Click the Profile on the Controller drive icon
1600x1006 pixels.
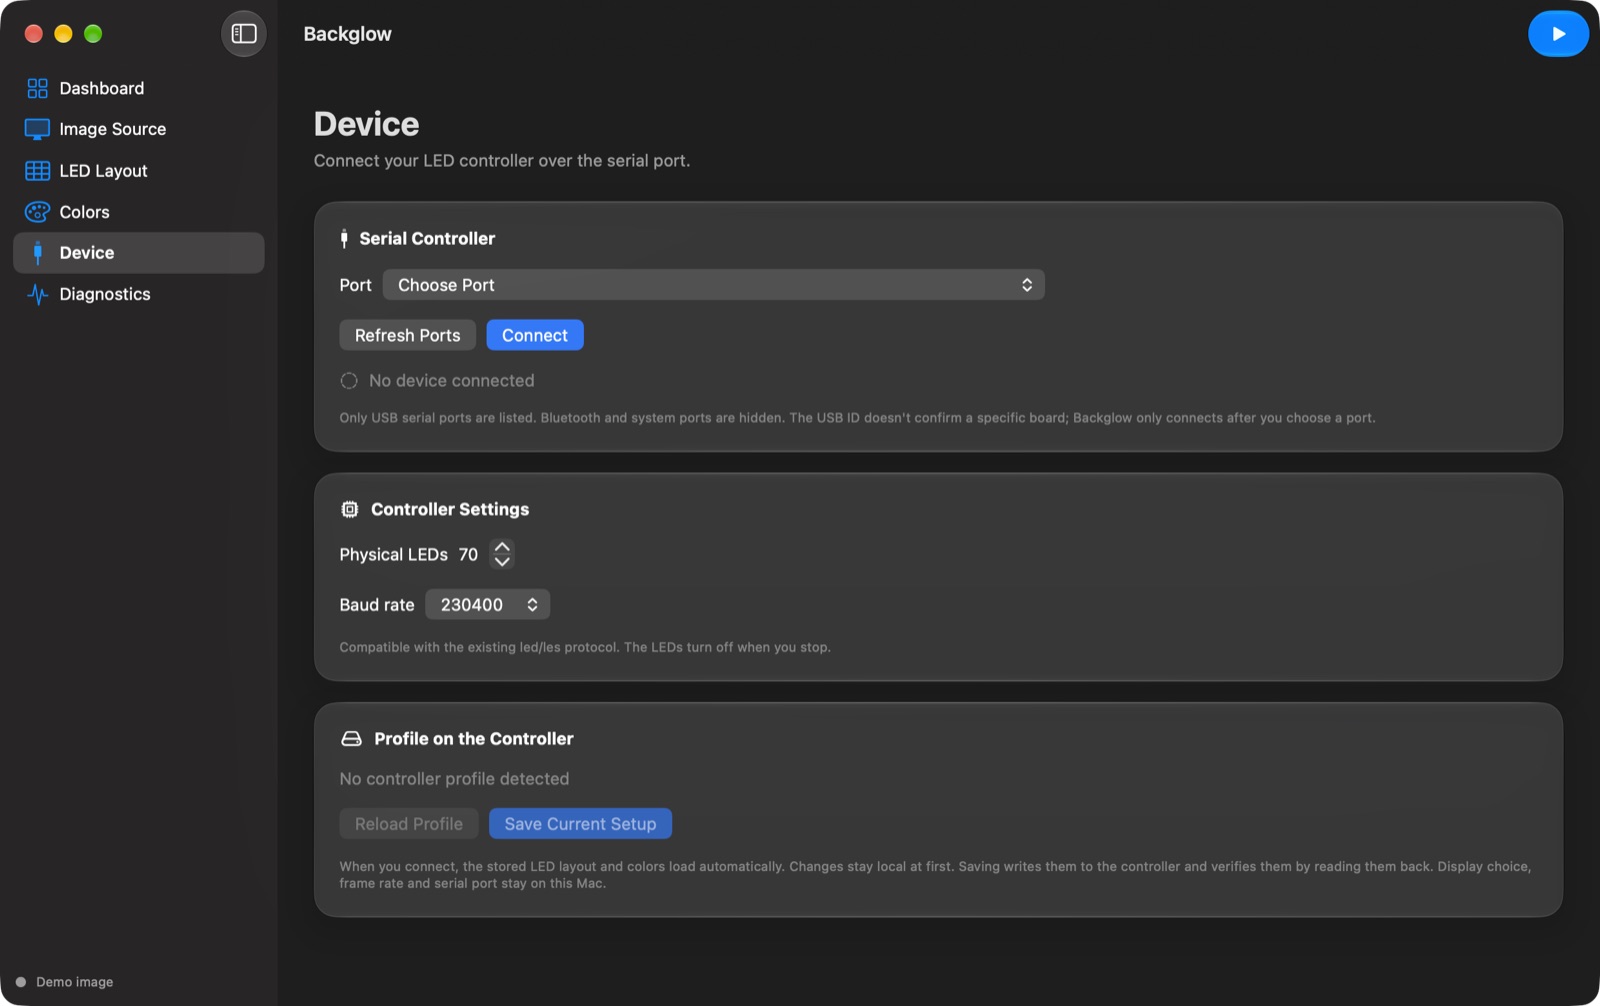(351, 739)
